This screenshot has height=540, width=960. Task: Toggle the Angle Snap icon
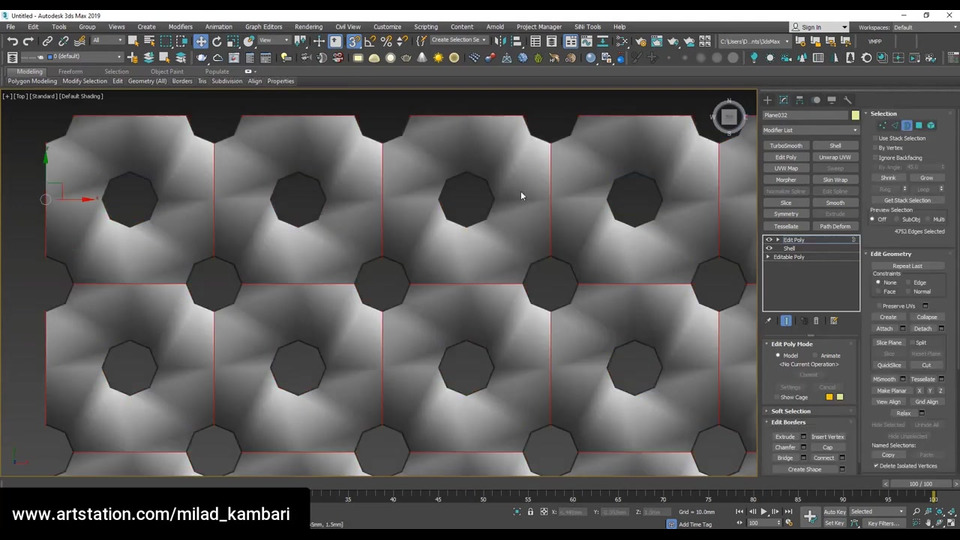click(x=370, y=41)
